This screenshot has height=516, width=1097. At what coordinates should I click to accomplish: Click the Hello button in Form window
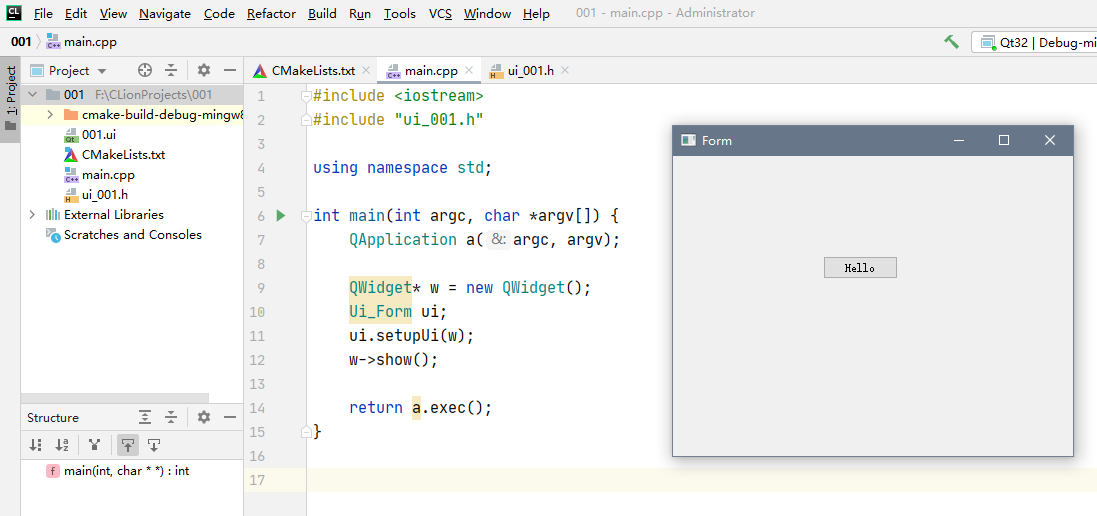[x=860, y=268]
